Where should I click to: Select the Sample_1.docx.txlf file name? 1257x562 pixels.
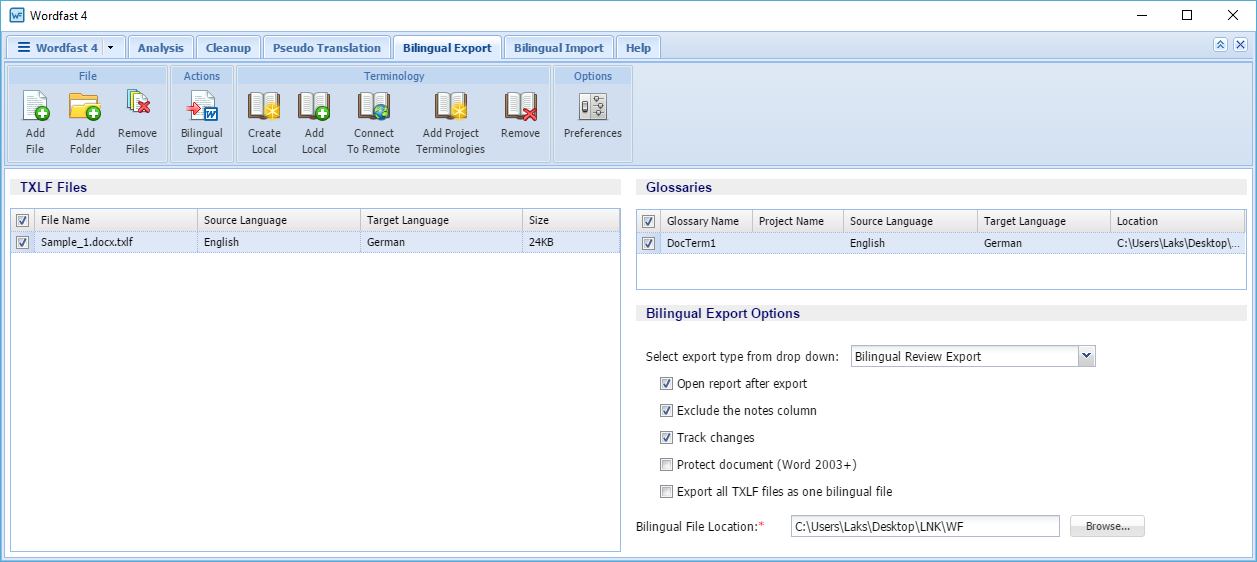(x=87, y=242)
